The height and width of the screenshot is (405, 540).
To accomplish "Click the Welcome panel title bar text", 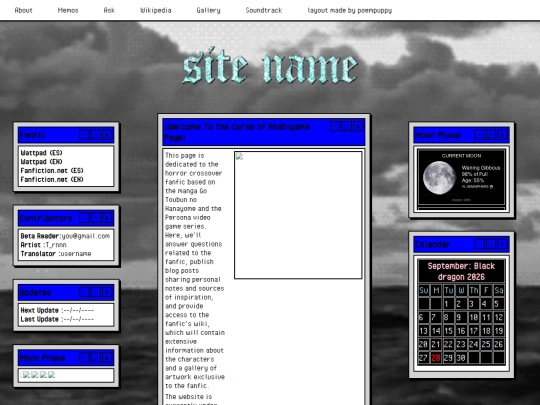I will point(237,132).
